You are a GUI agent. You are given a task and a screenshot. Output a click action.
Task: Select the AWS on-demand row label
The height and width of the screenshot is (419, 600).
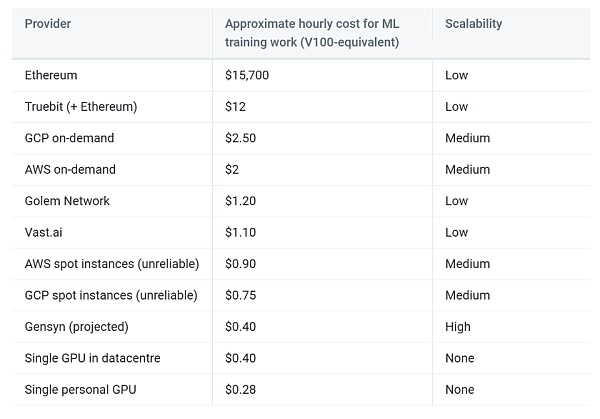pyautogui.click(x=70, y=170)
